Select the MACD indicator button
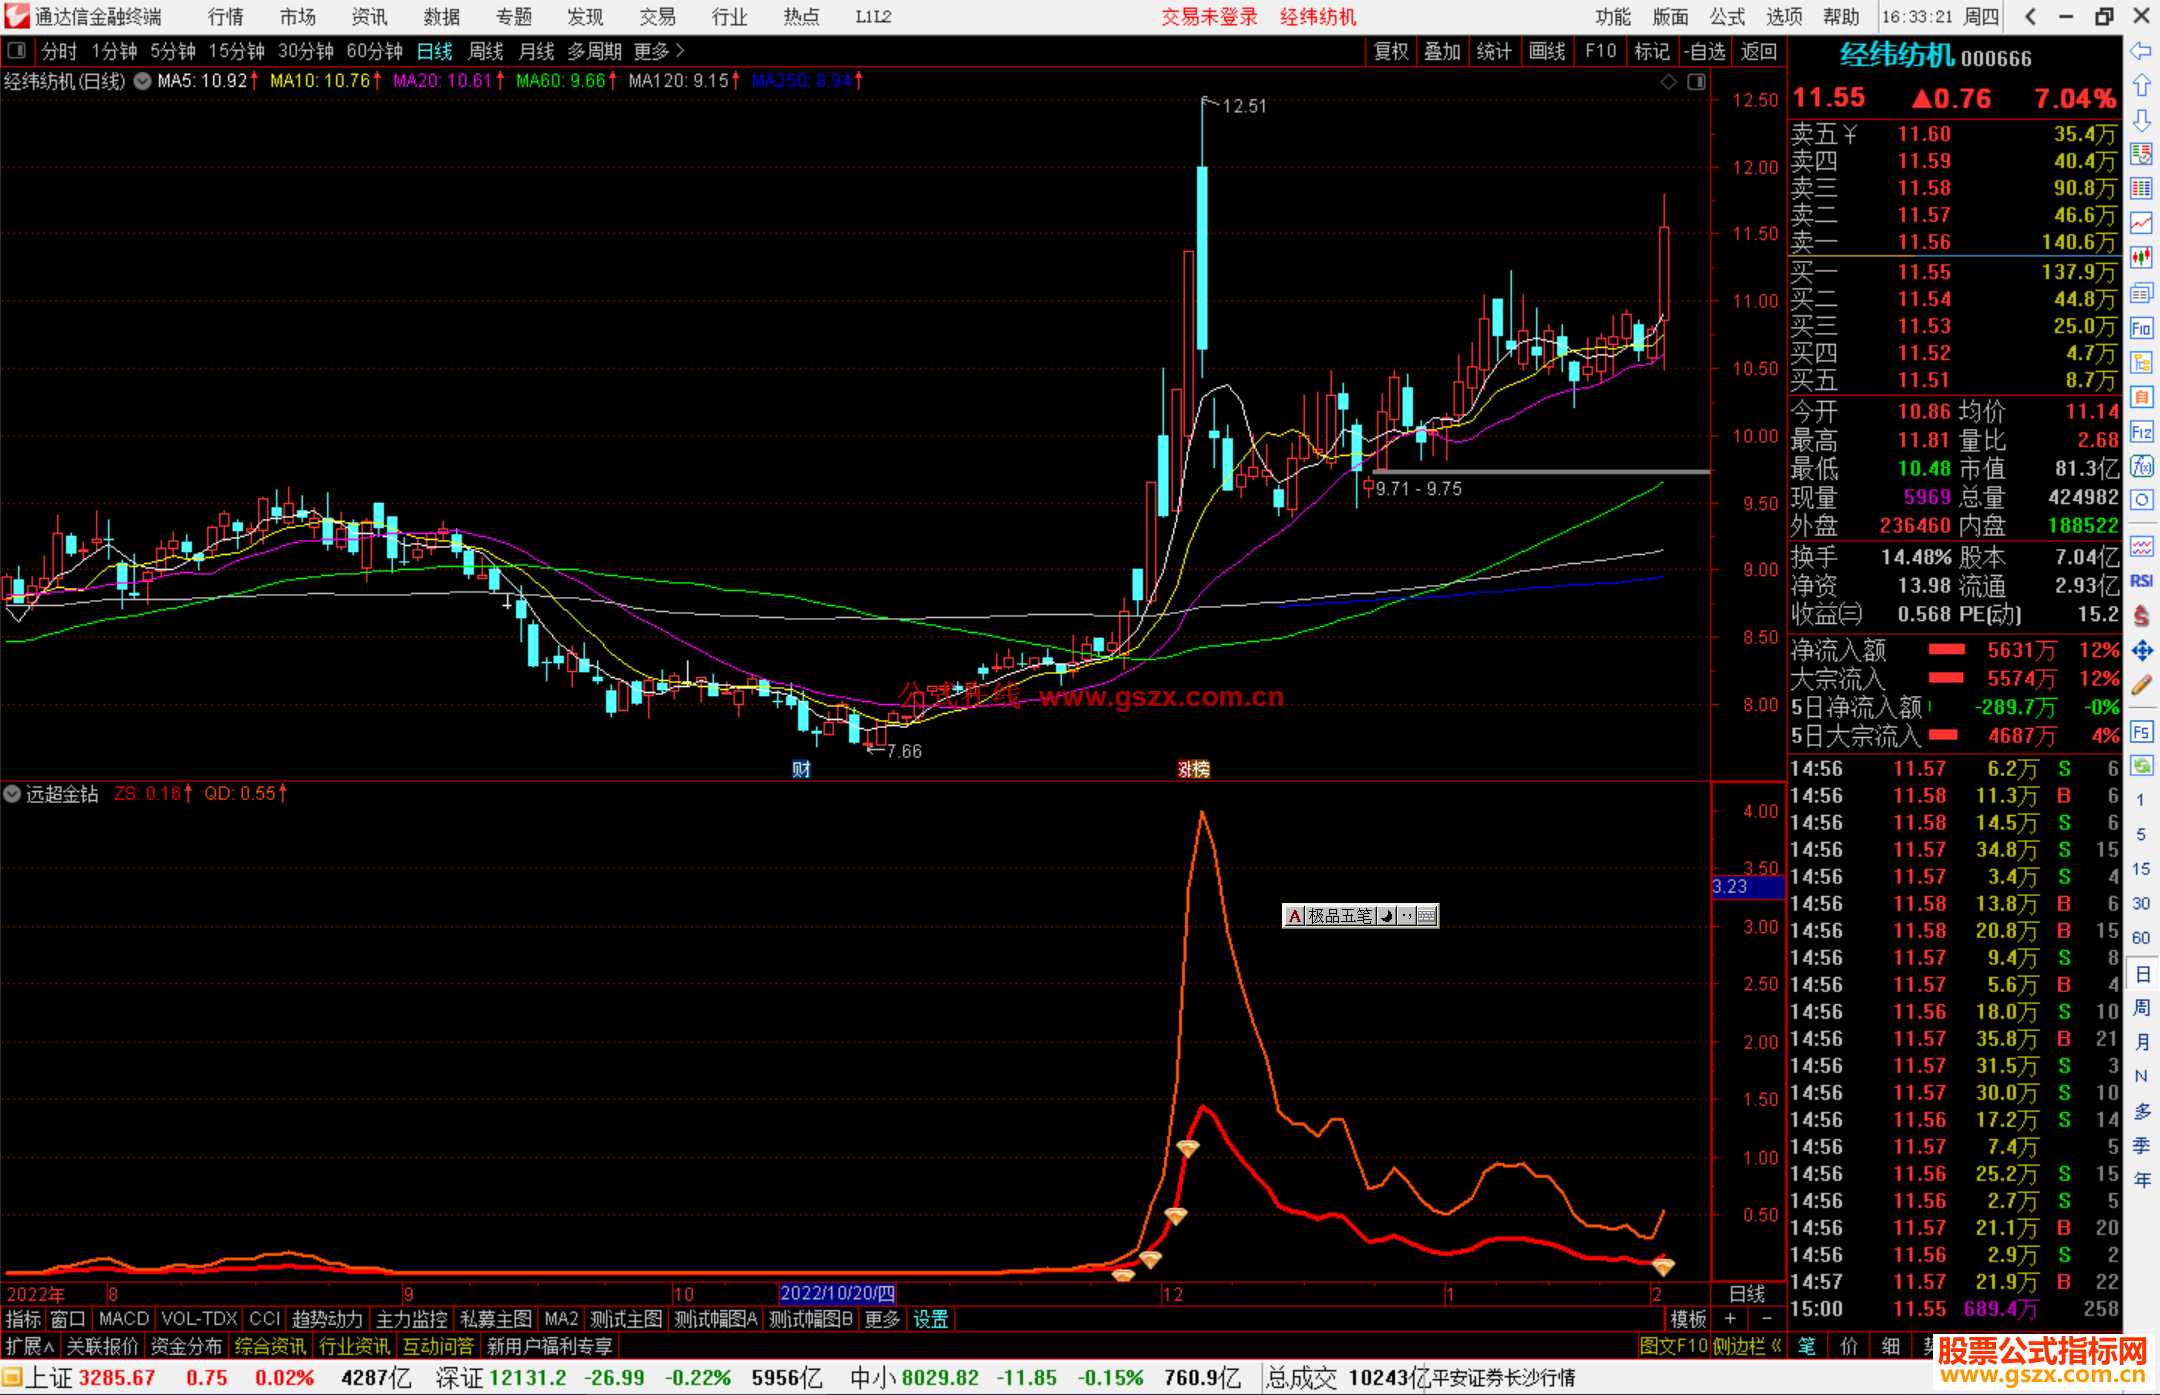This screenshot has height=1395, width=2160. (x=124, y=1319)
